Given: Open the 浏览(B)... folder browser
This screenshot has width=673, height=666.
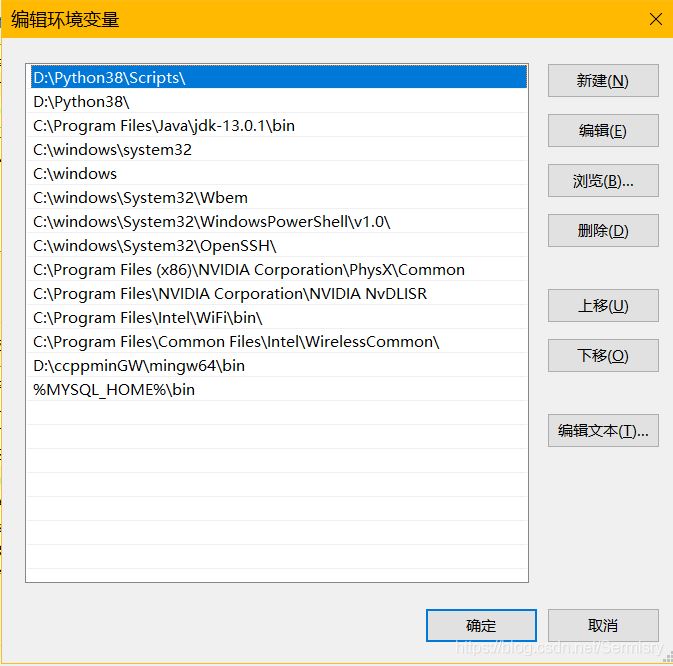Looking at the screenshot, I should 602,181.
